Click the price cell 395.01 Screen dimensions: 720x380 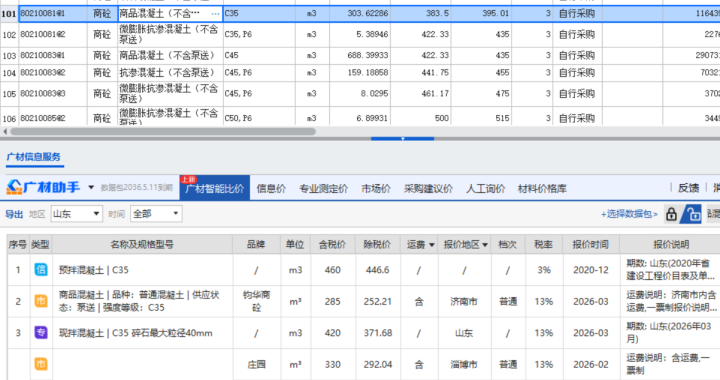pyautogui.click(x=481, y=14)
